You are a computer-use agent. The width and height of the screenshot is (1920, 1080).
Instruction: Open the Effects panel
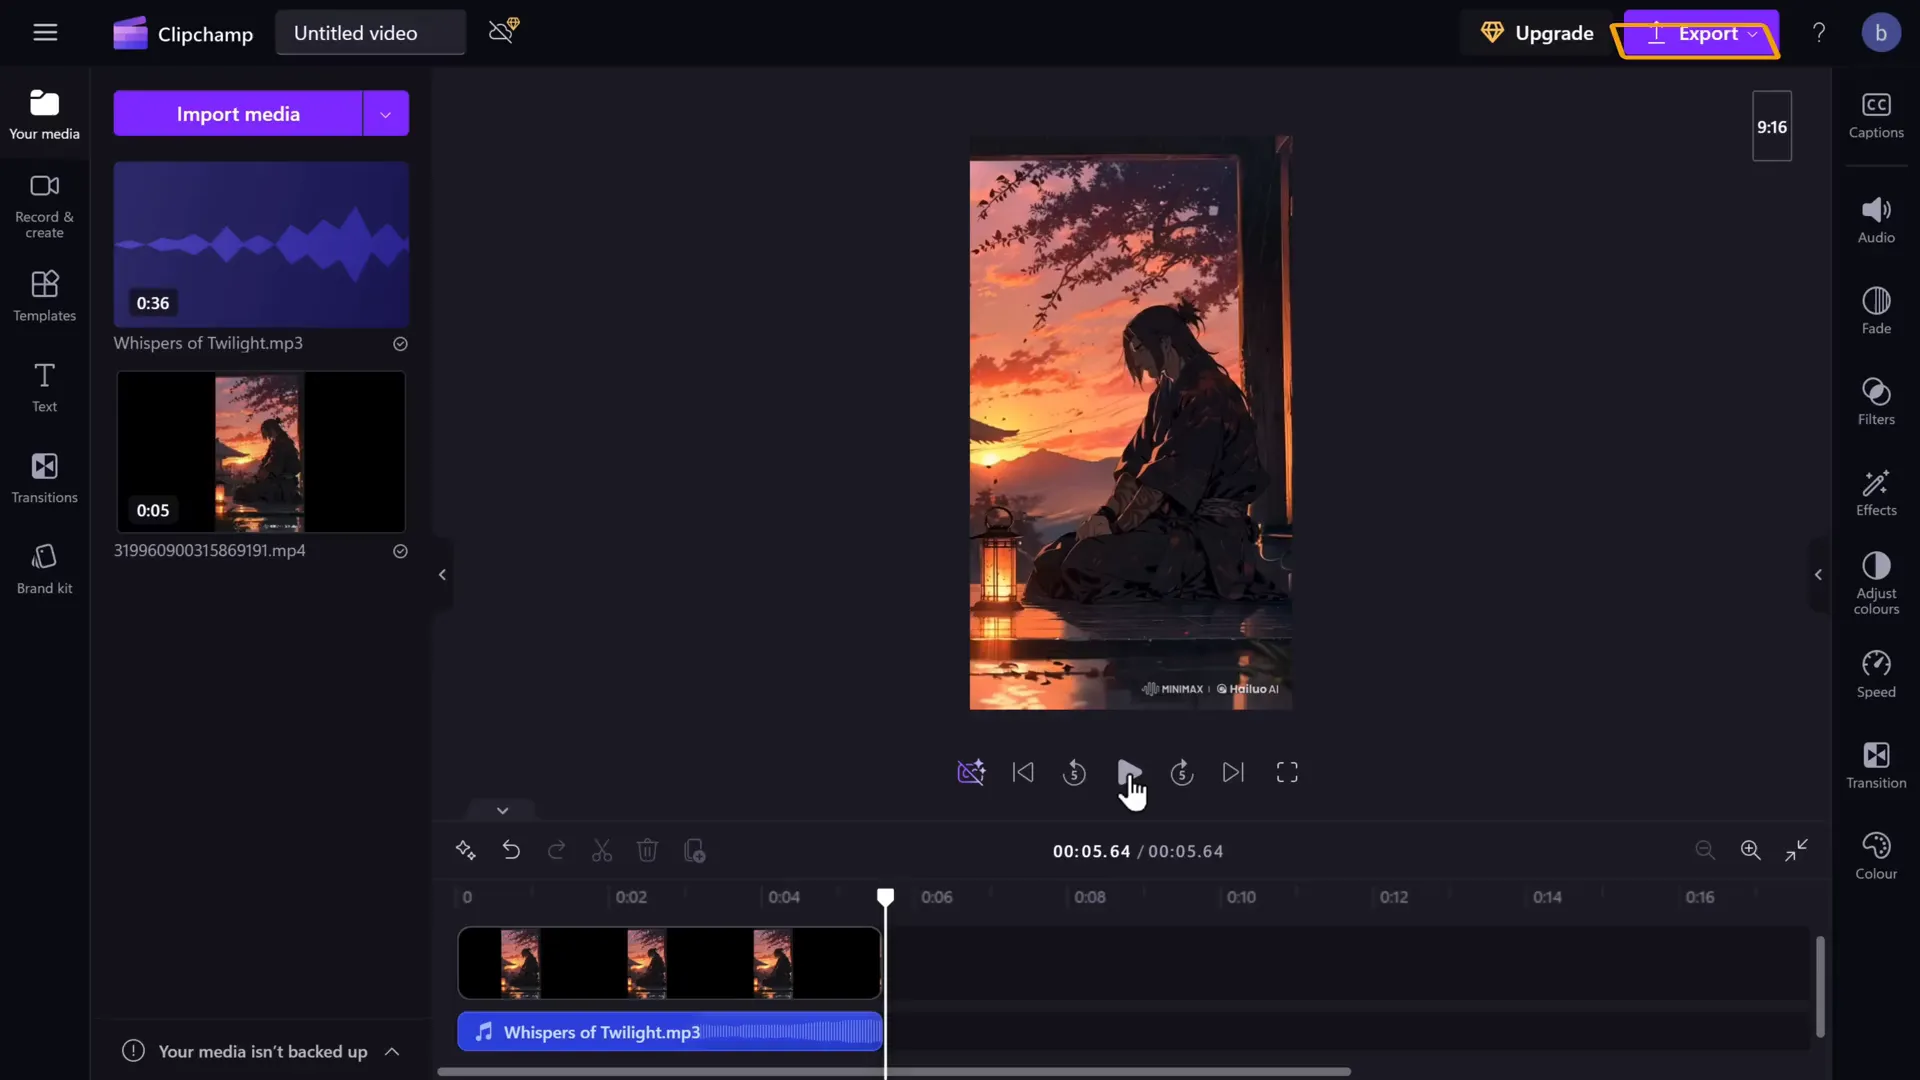pyautogui.click(x=1876, y=493)
